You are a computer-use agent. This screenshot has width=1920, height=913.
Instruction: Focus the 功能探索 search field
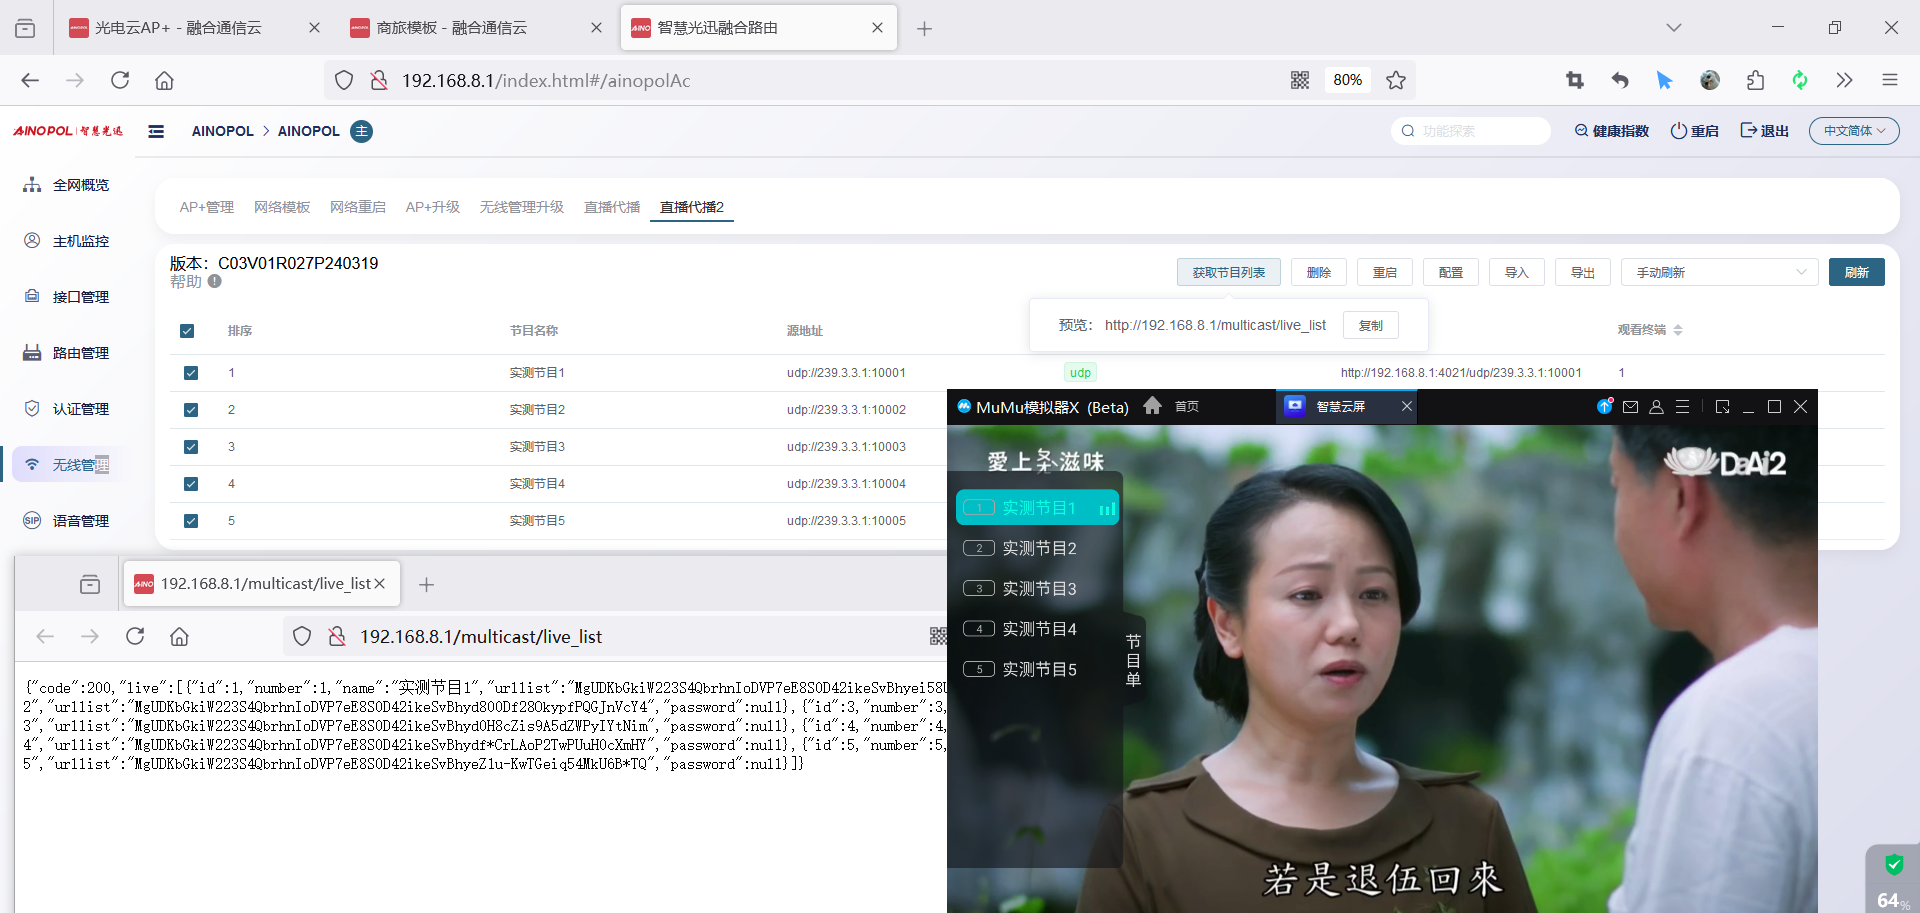click(1471, 131)
